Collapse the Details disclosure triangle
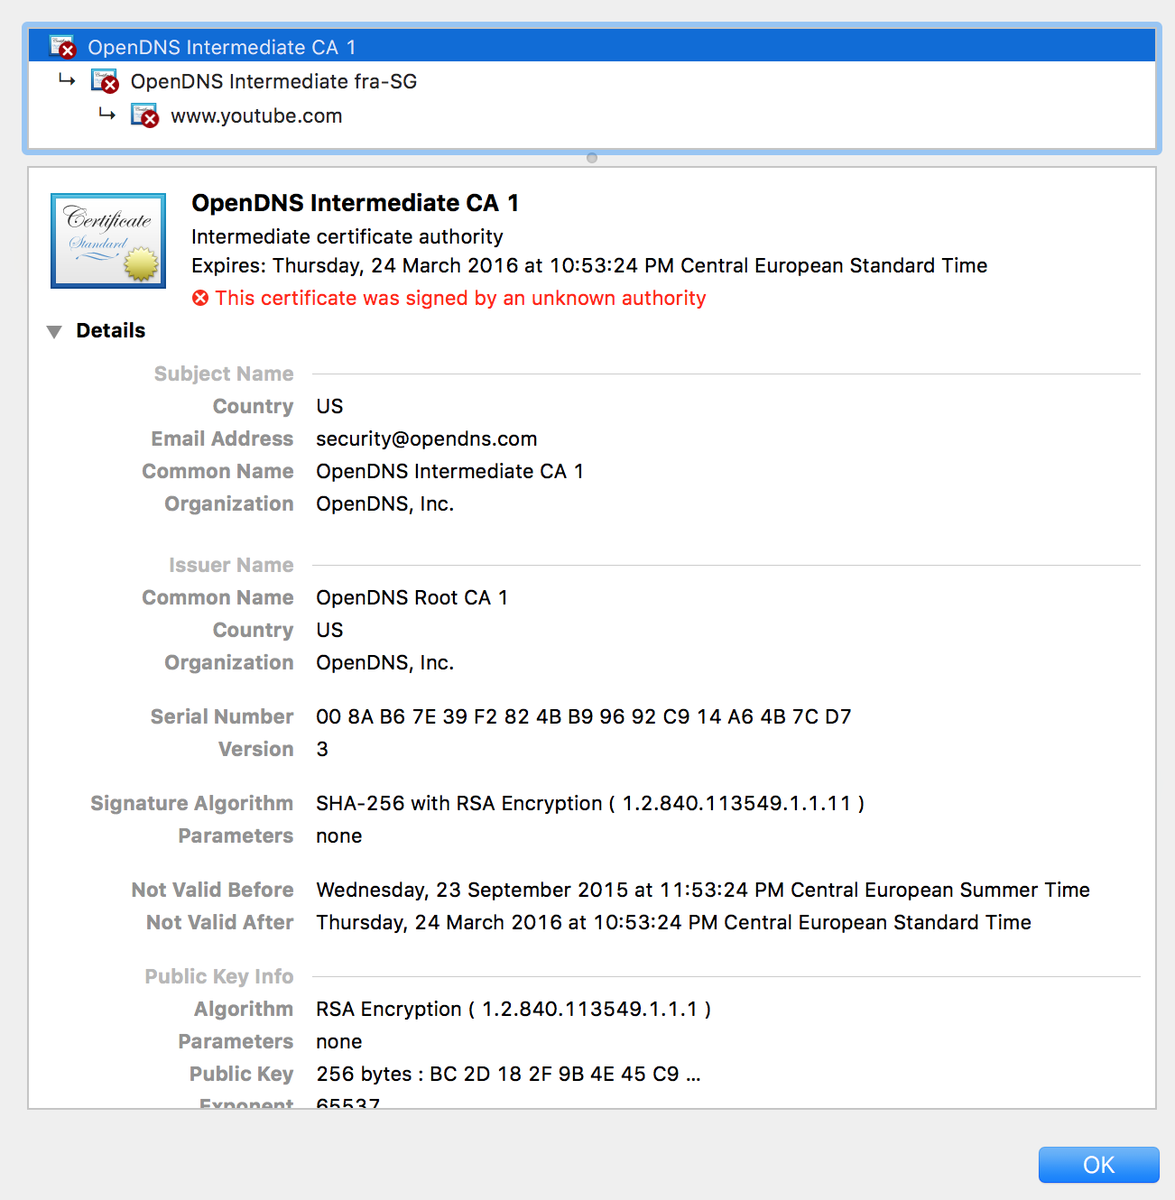1175x1200 pixels. tap(54, 331)
